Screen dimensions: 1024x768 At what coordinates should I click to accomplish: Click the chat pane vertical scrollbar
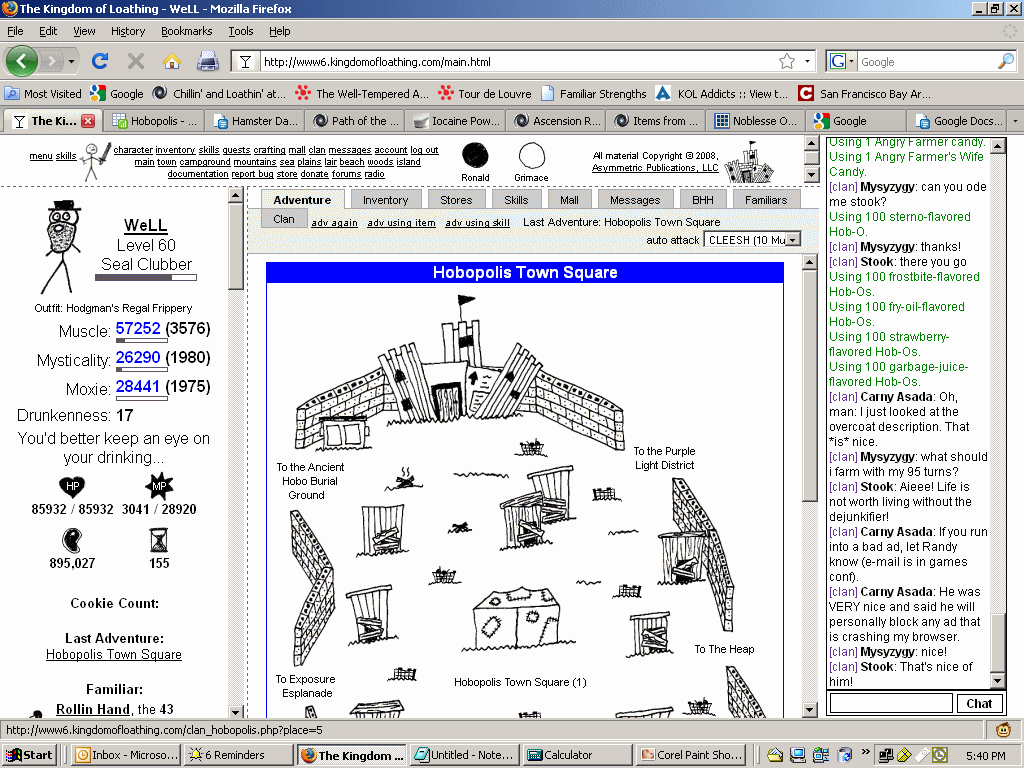click(x=998, y=400)
